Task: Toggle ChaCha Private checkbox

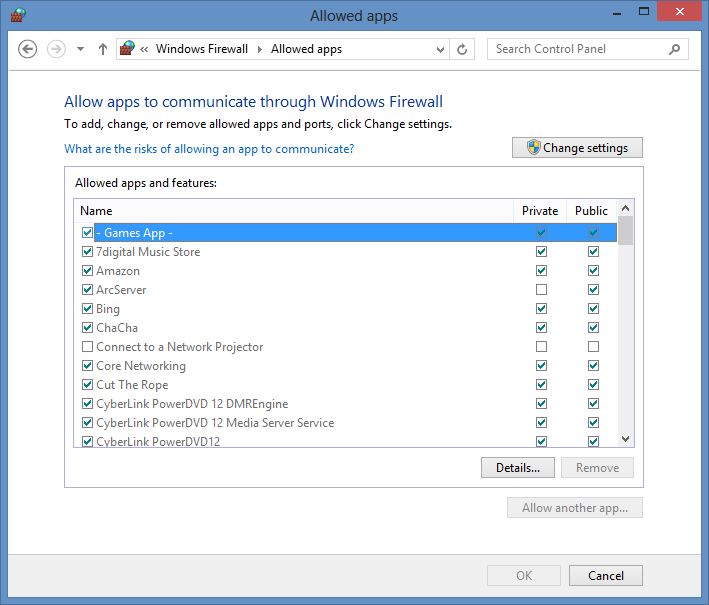Action: coord(541,327)
